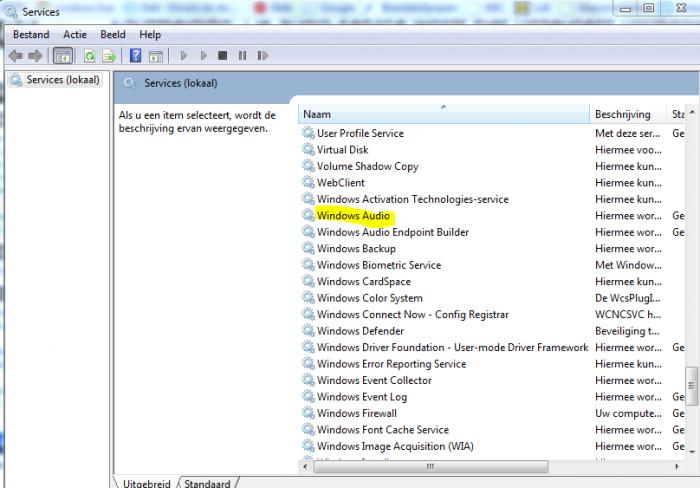700x488 pixels.
Task: Click the horizontal scrollbar thumb
Action: click(431, 467)
